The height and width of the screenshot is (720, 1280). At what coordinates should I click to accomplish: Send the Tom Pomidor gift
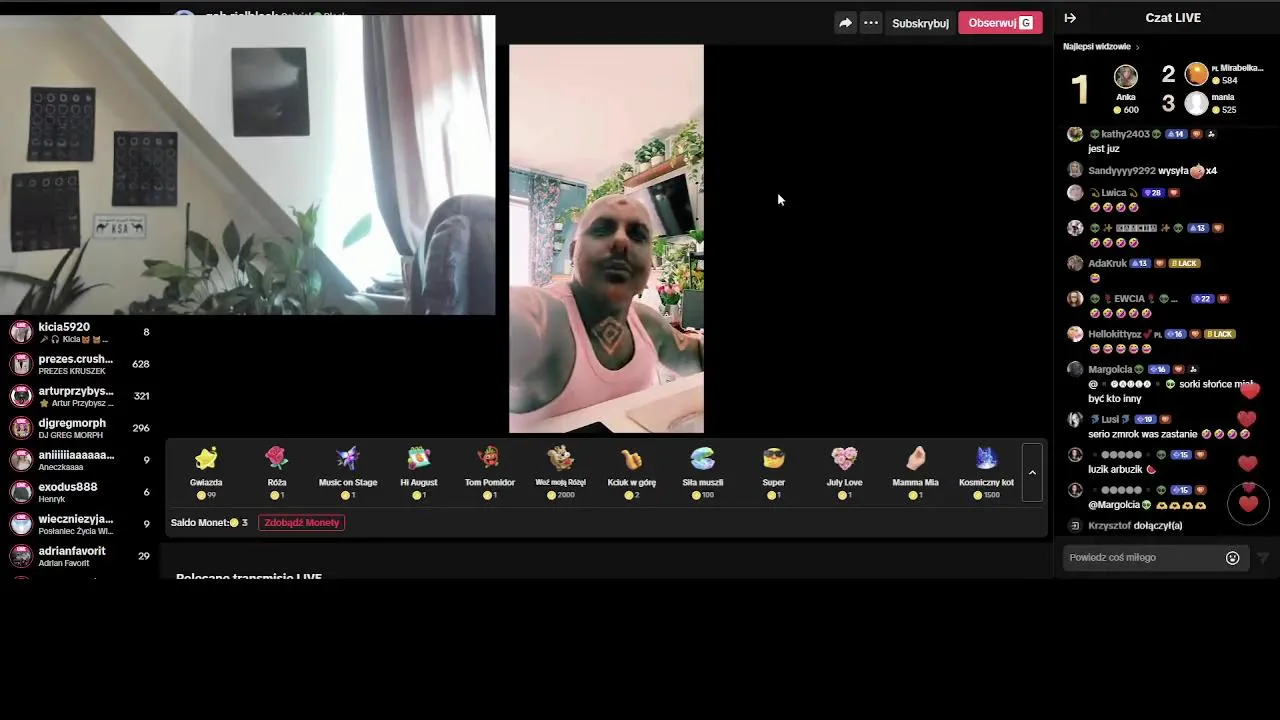pyautogui.click(x=489, y=472)
